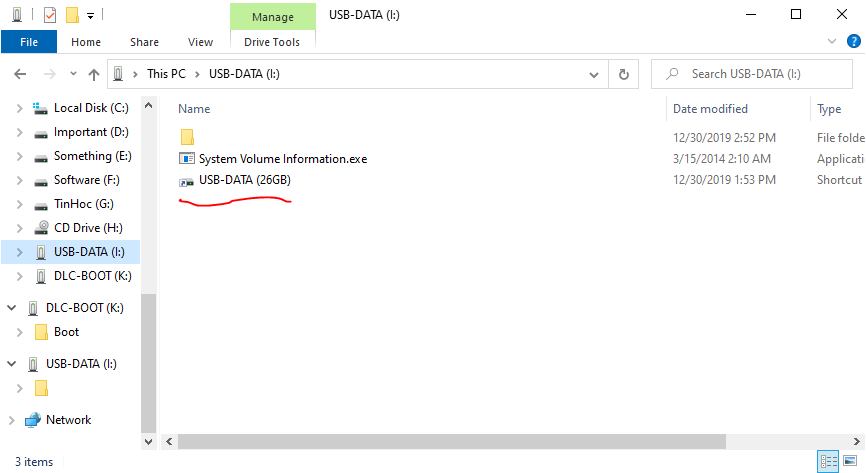The image size is (866, 473).
Task: Expand Software (F:) drive node
Action: (19, 180)
